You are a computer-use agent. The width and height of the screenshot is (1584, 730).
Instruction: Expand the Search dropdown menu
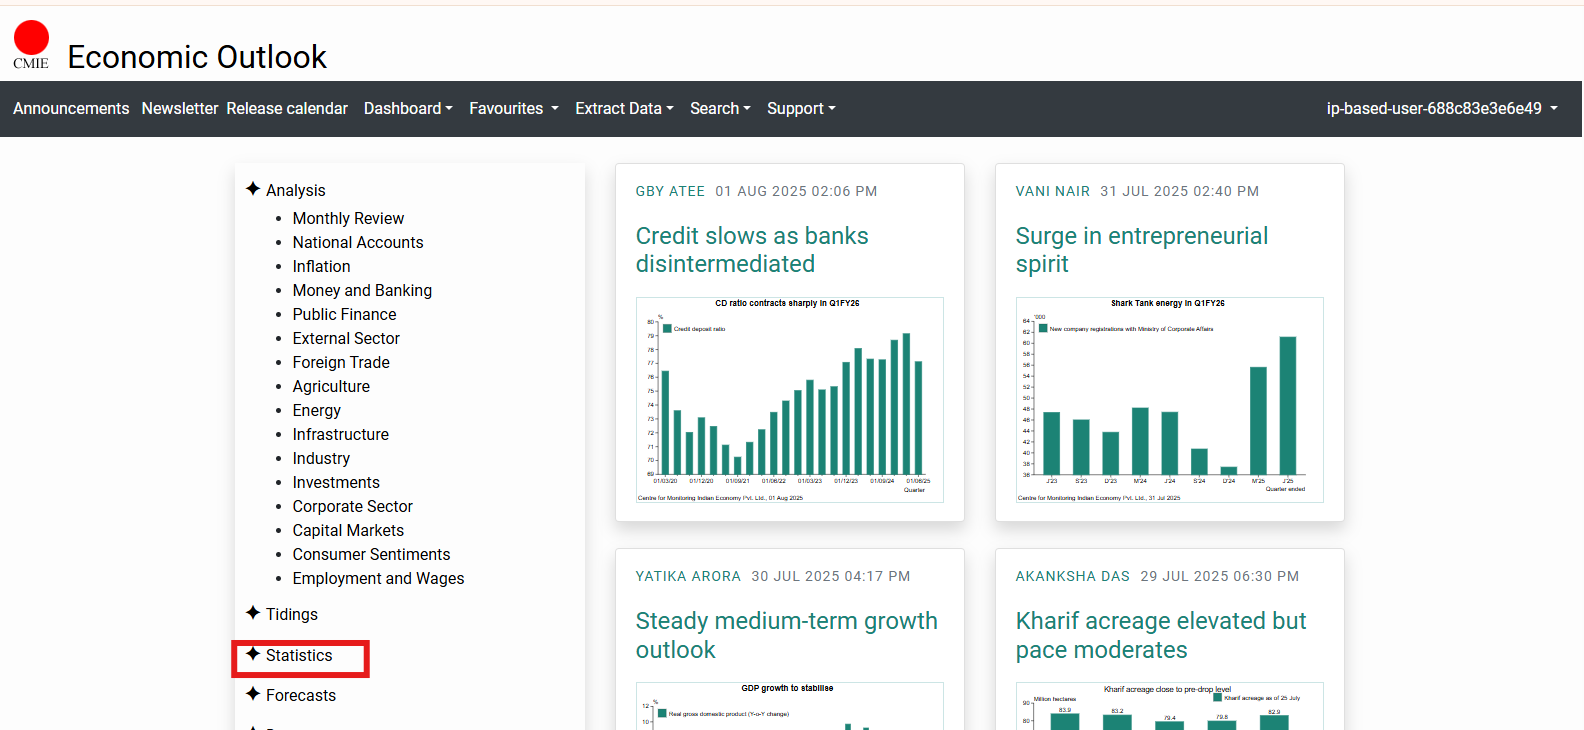720,108
